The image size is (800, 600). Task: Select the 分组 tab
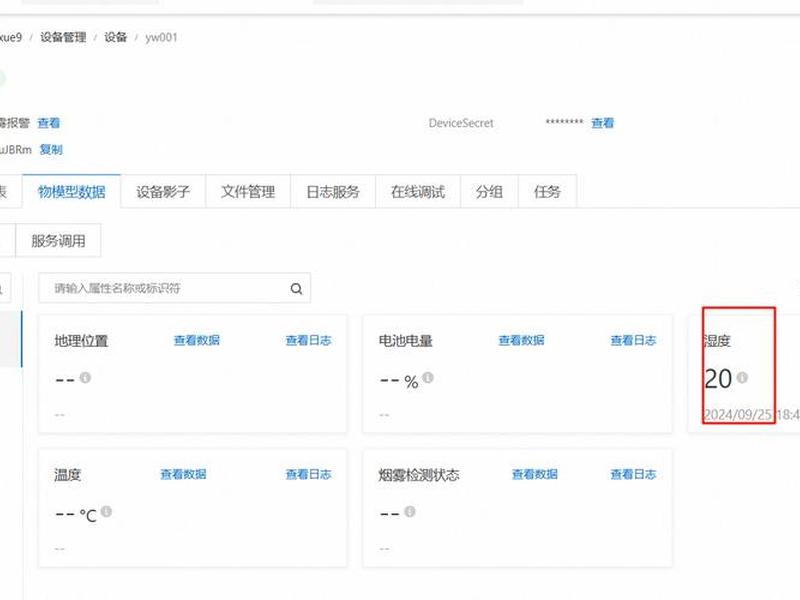489,192
